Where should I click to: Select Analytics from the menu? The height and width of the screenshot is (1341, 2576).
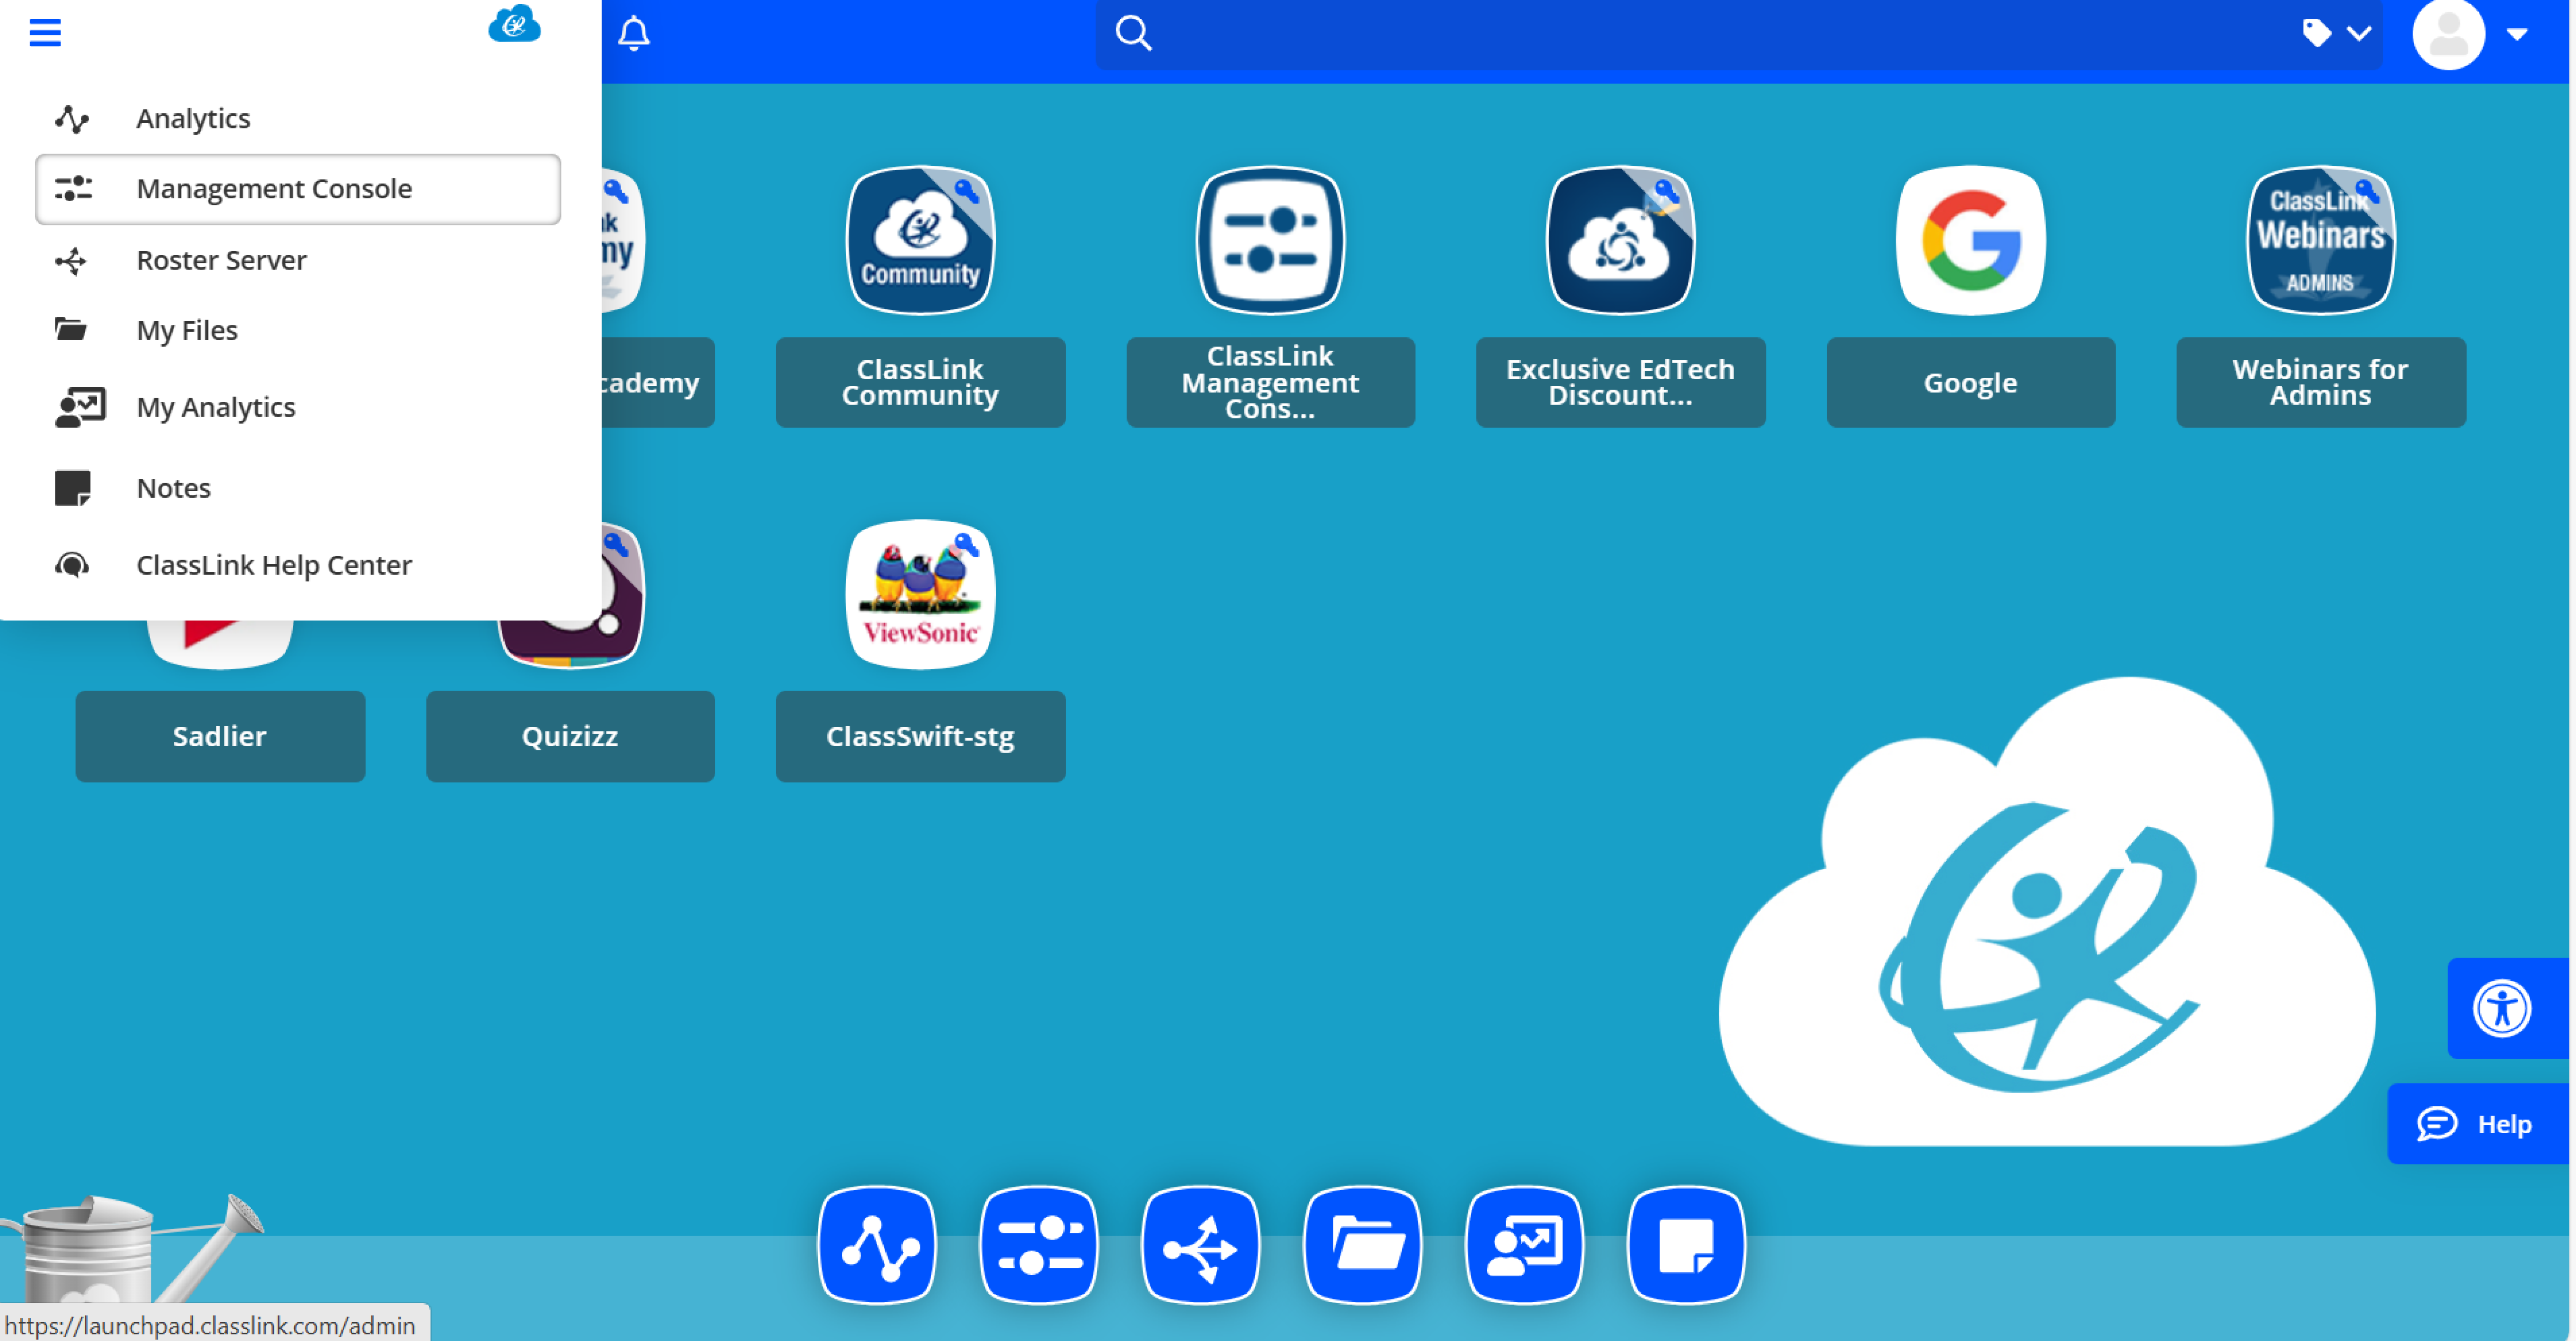pos(193,118)
